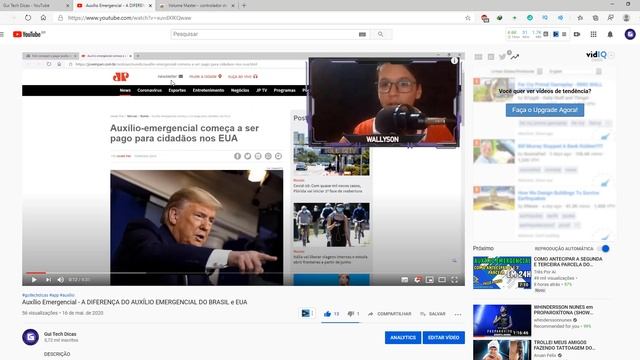Screen dimensions: 640x360
Task: Click COMPARTILHAR share button
Action: tap(389, 314)
